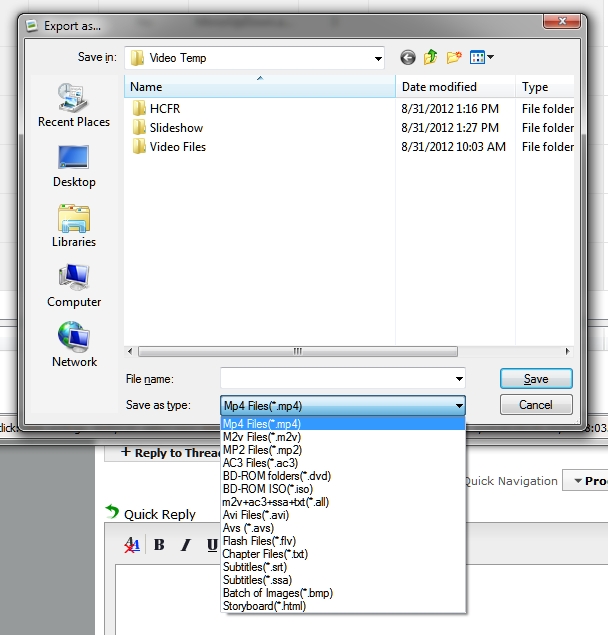Collapse the Save as type combo box
This screenshot has height=635, width=608.
click(x=459, y=405)
